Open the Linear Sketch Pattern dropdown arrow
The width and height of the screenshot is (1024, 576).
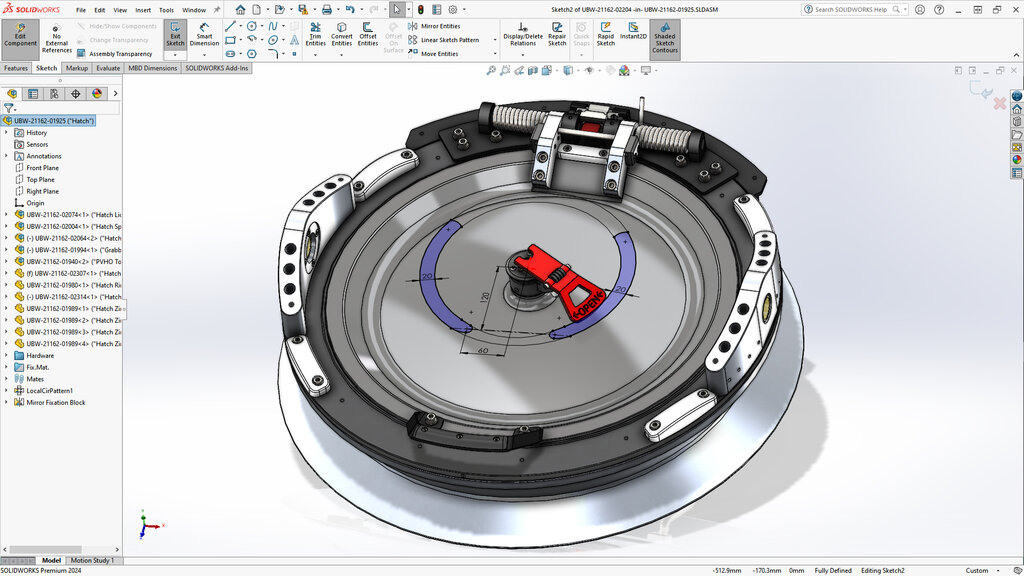494,40
